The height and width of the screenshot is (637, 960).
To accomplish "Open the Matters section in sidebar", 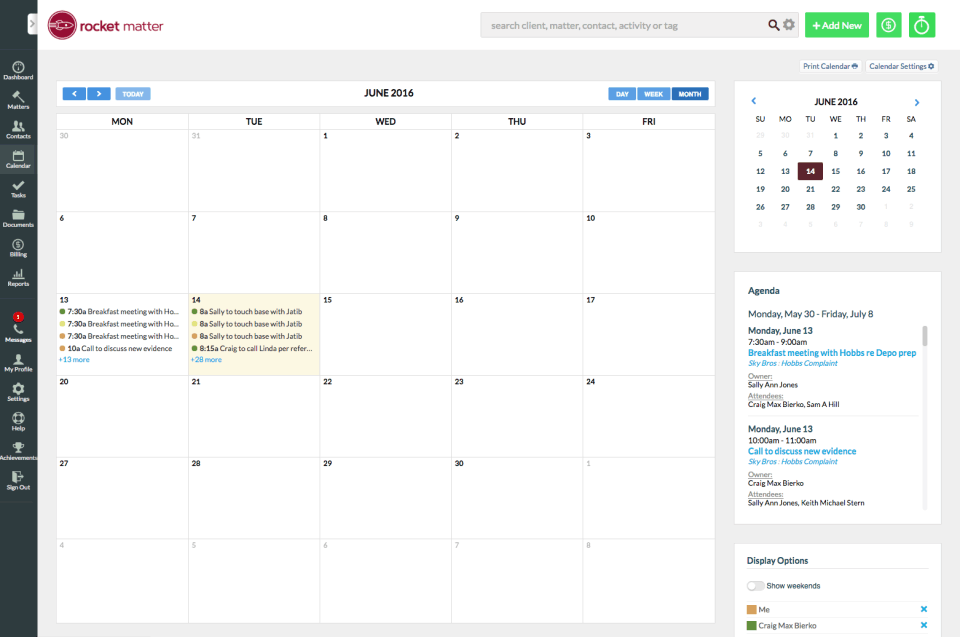I will click(18, 100).
